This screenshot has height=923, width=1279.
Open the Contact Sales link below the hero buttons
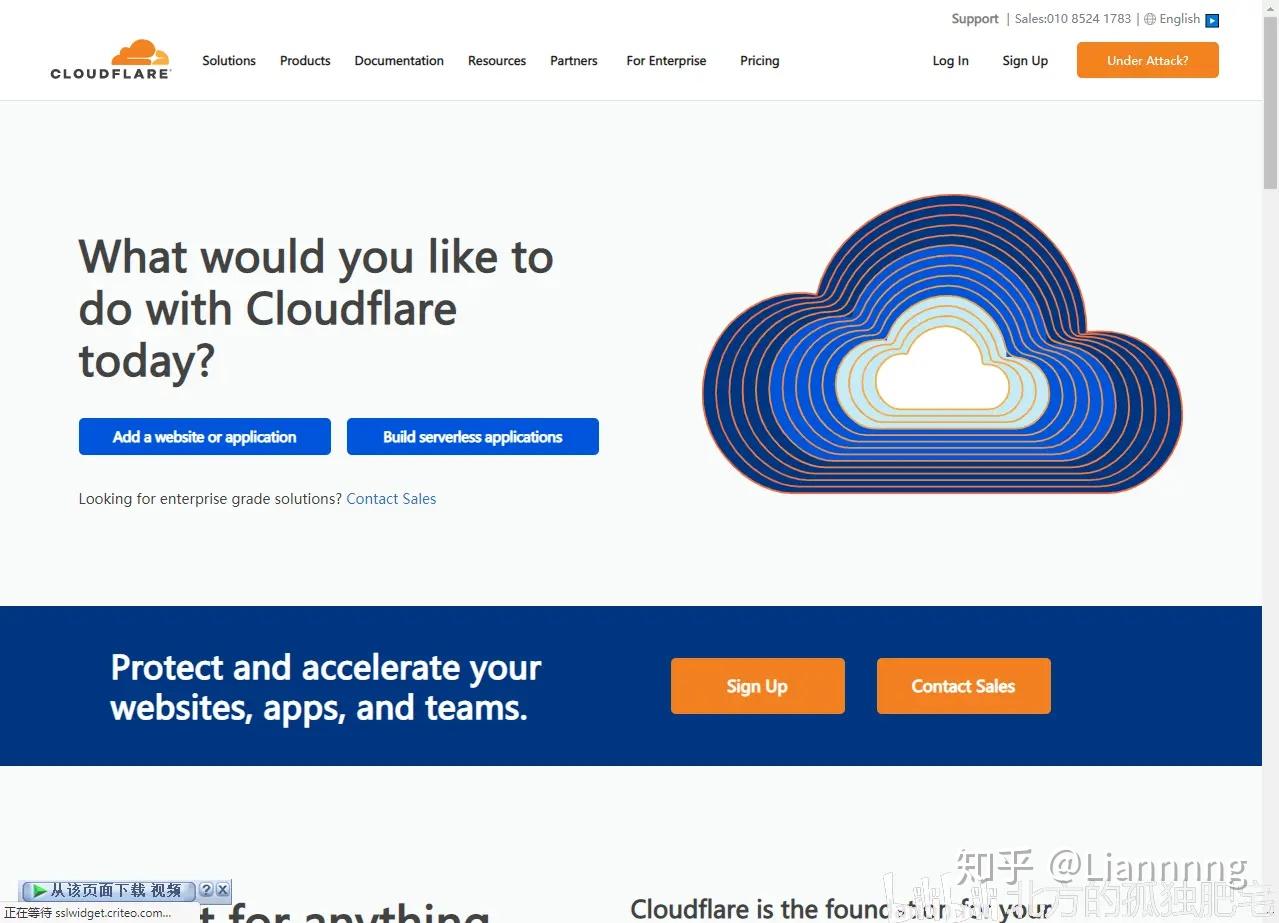[x=391, y=498]
